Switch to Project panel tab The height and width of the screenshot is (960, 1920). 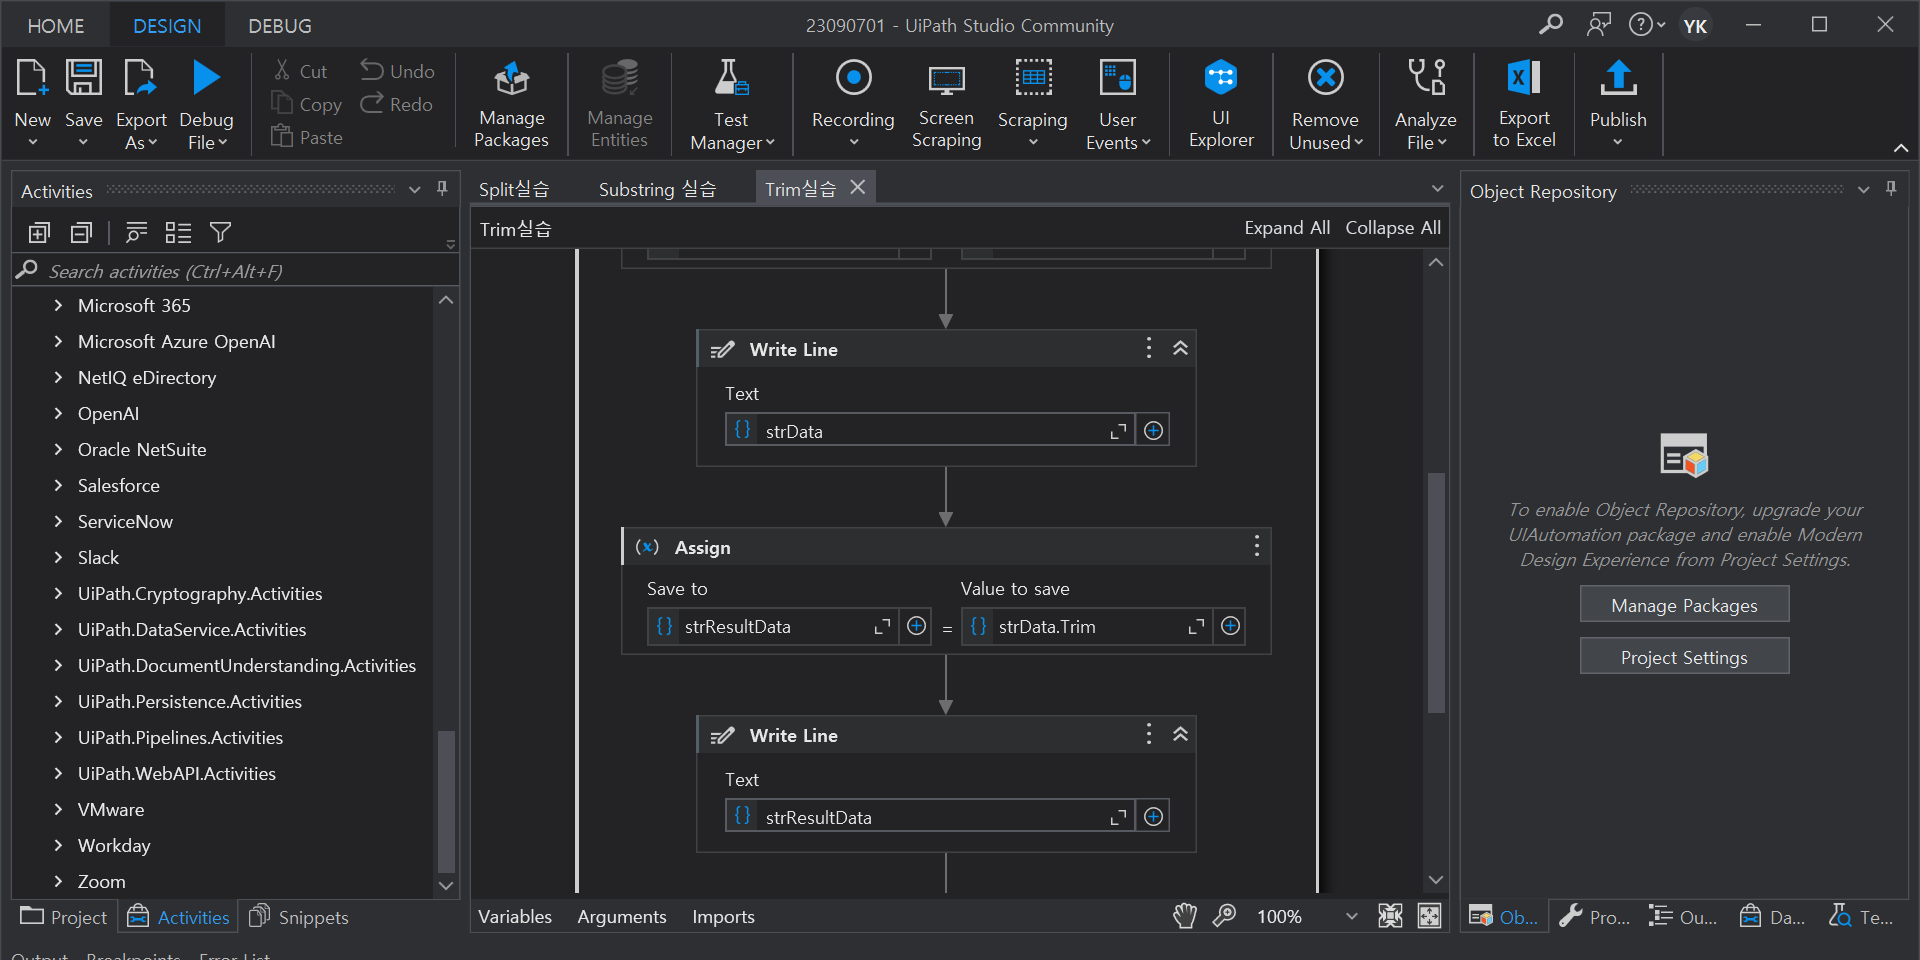(64, 917)
